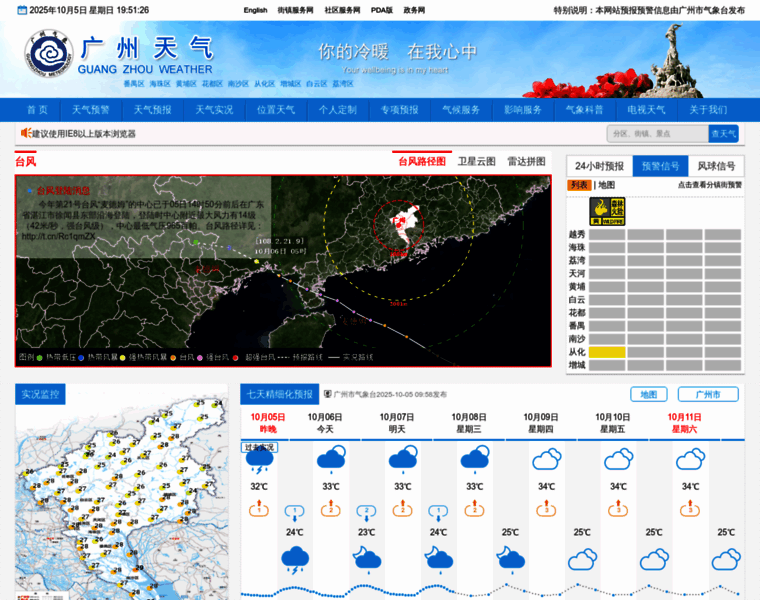Click in the location search input field
The image size is (760, 600).
pyautogui.click(x=658, y=134)
